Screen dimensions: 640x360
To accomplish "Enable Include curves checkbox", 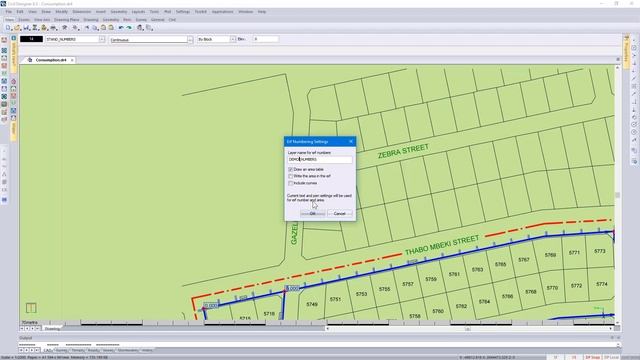I will click(291, 183).
